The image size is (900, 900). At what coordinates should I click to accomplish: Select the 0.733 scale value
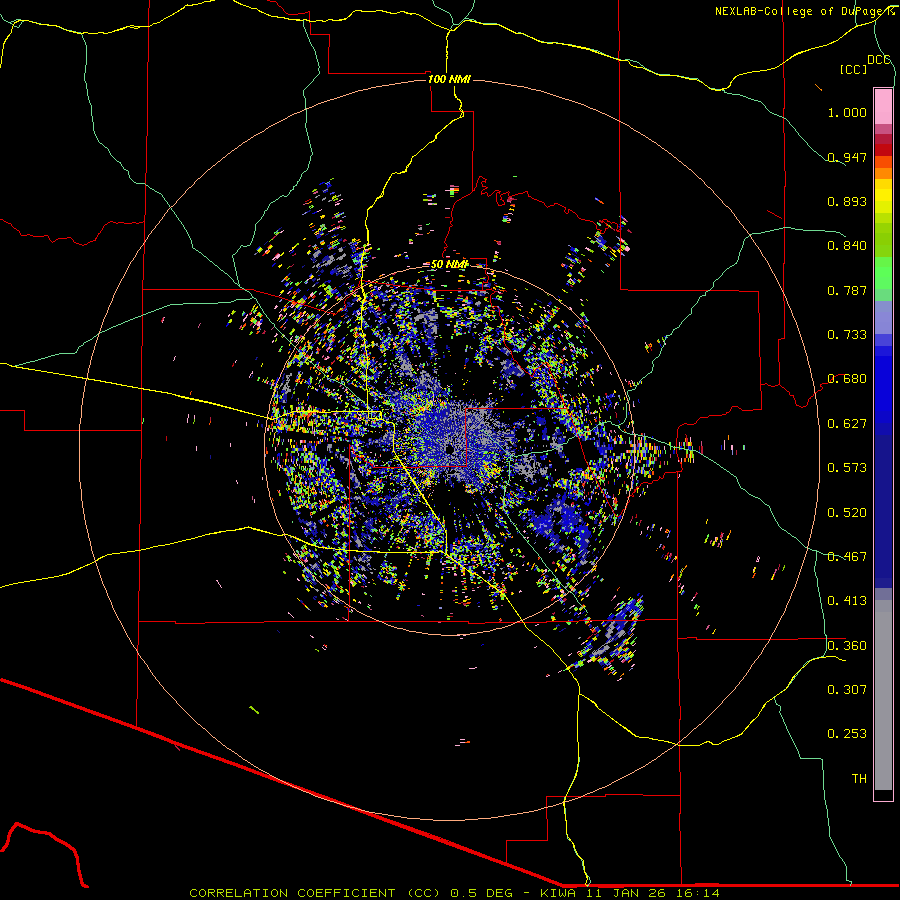coord(847,335)
